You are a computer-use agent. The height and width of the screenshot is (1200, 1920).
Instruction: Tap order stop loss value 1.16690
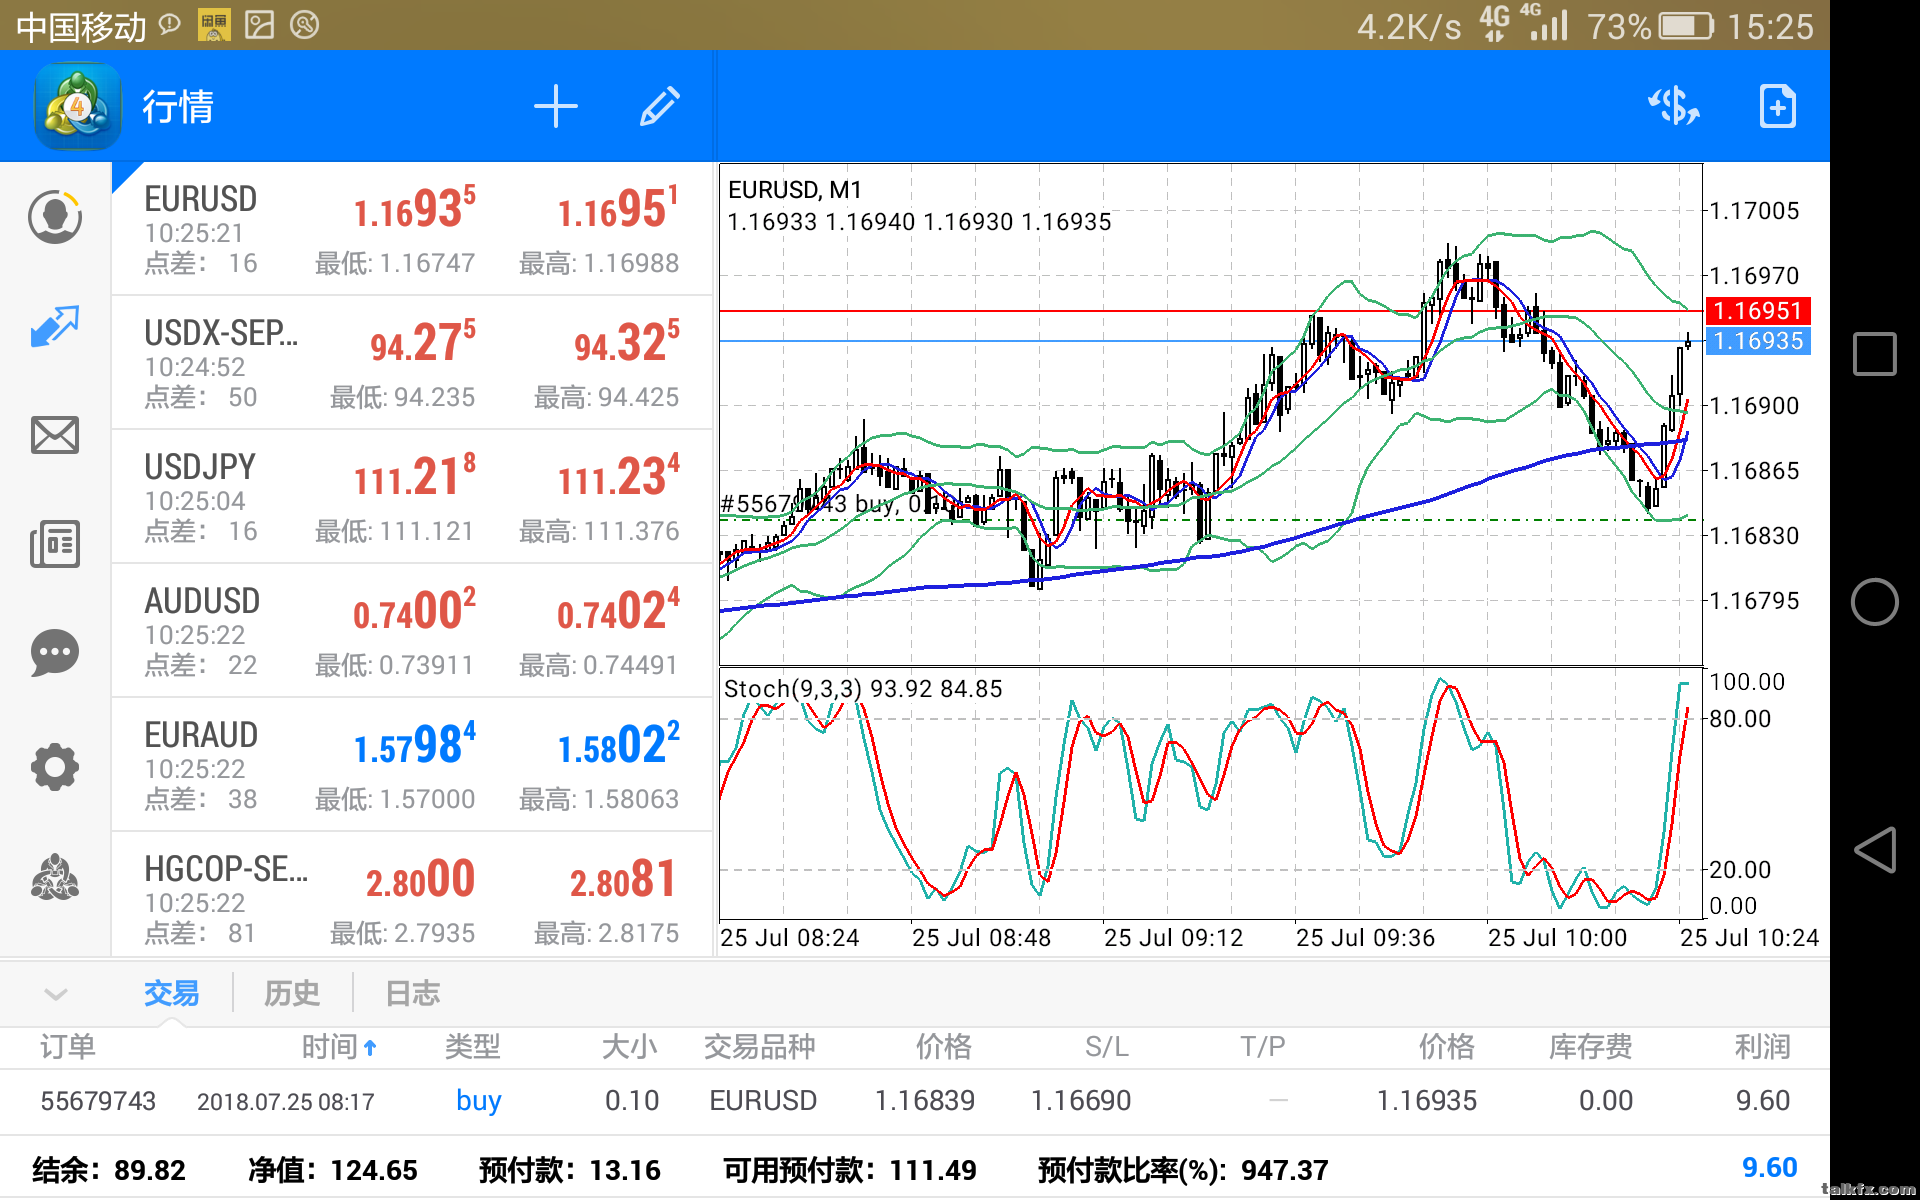1080,1101
